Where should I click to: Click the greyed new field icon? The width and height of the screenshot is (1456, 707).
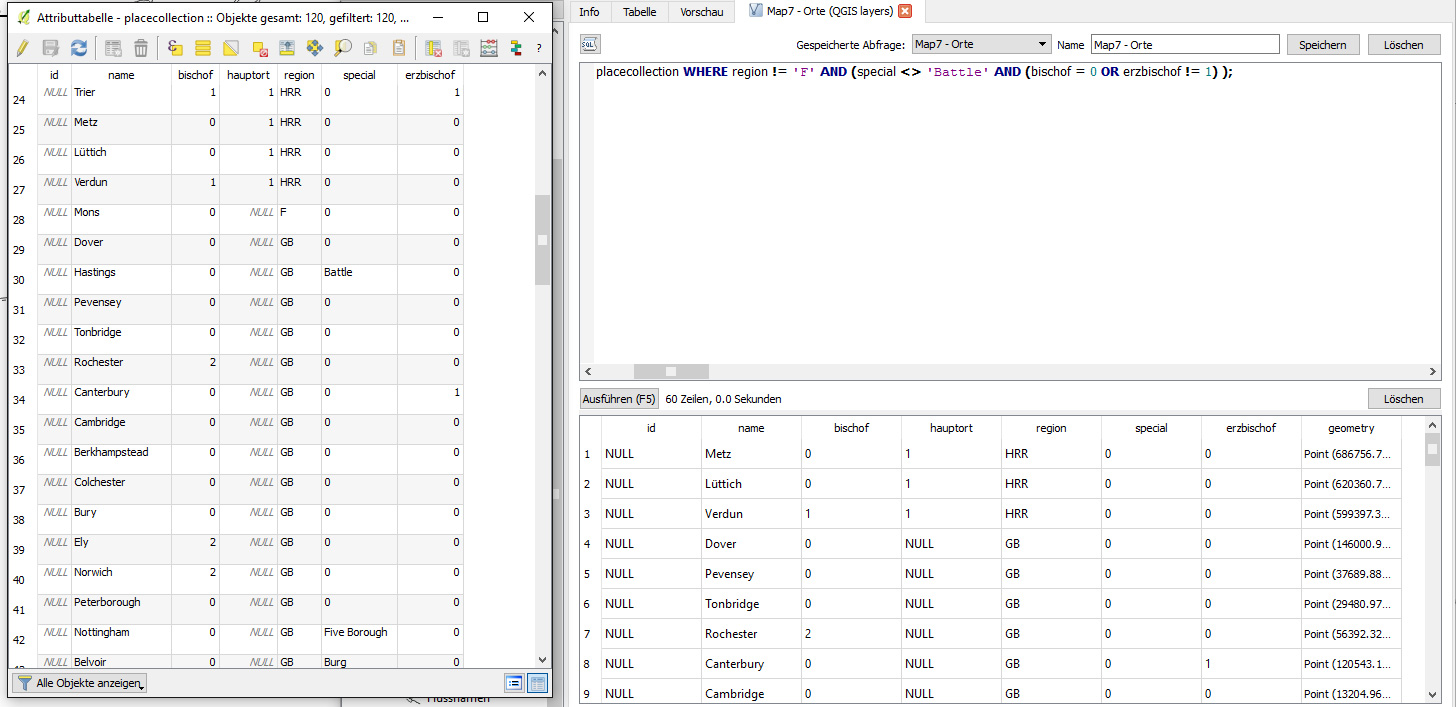pyautogui.click(x=461, y=48)
